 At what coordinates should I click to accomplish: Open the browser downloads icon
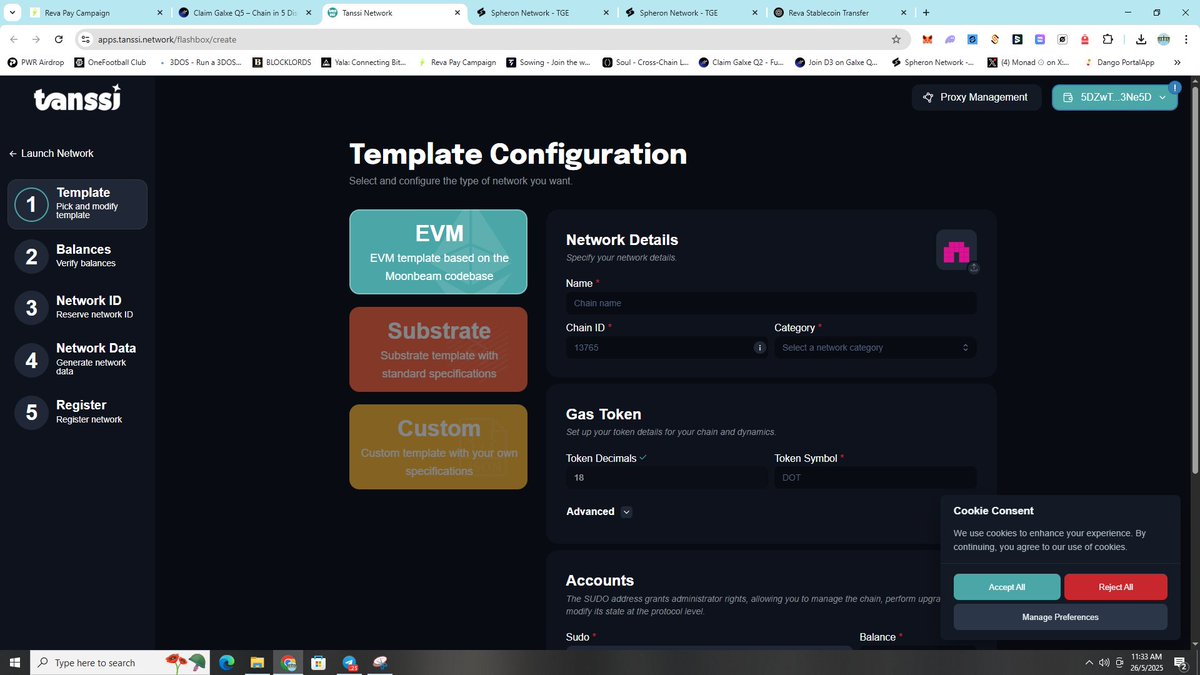[x=1142, y=39]
